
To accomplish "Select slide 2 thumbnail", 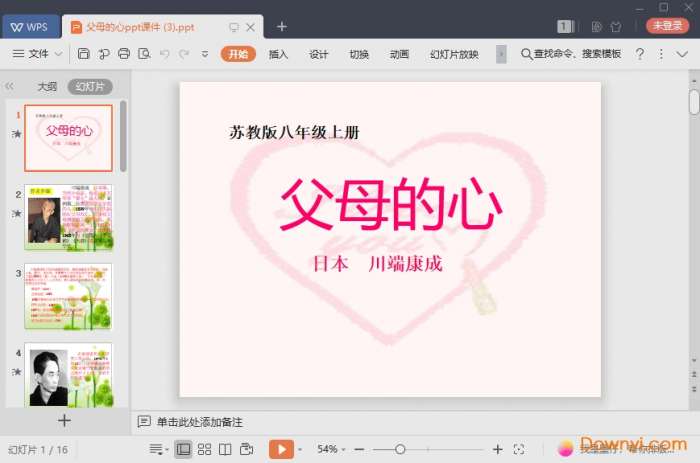I will (69, 216).
